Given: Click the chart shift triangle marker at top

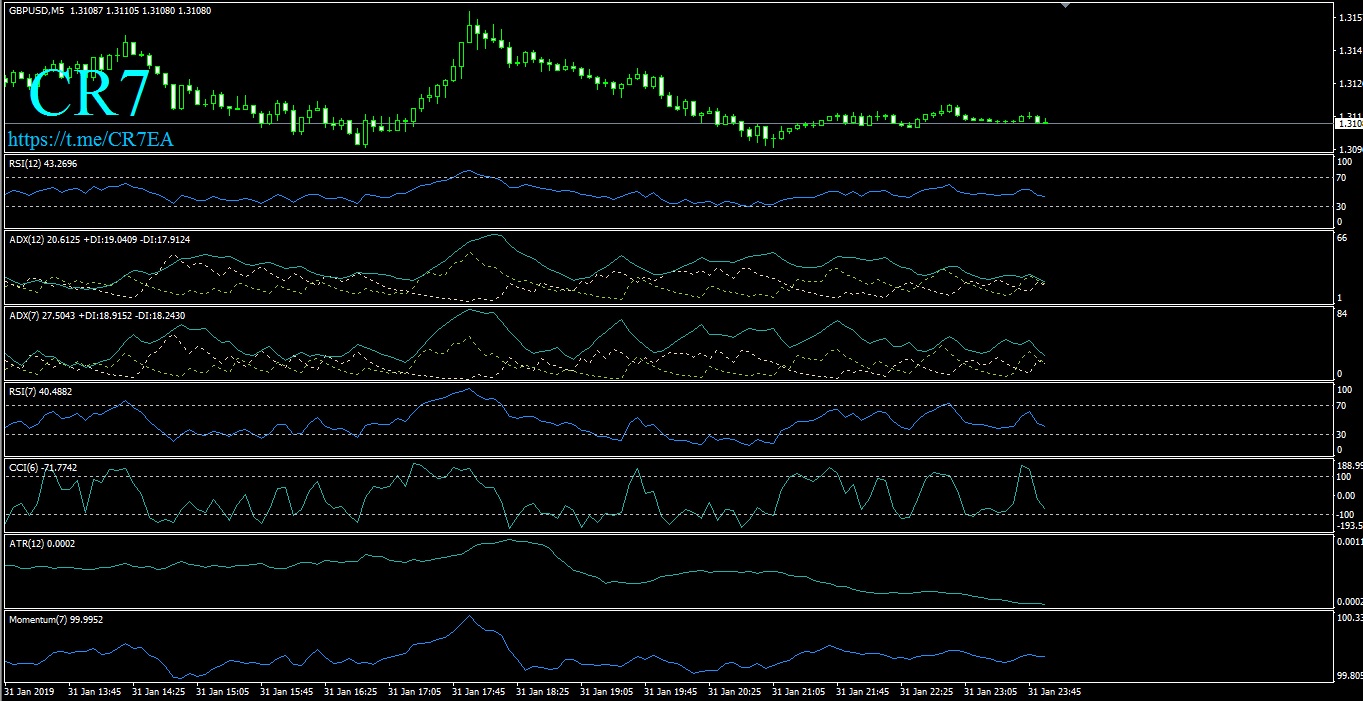Looking at the screenshot, I should tap(1066, 5).
